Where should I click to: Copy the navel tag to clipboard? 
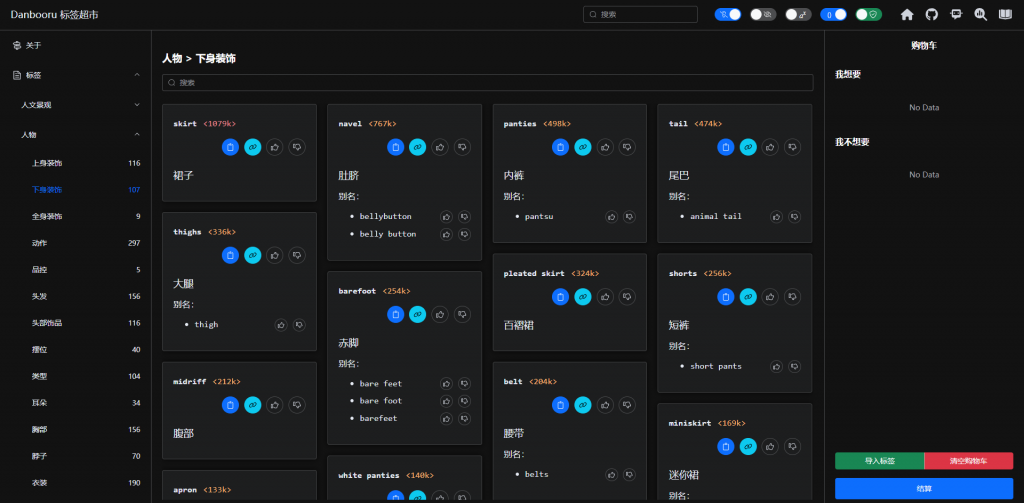coord(395,147)
